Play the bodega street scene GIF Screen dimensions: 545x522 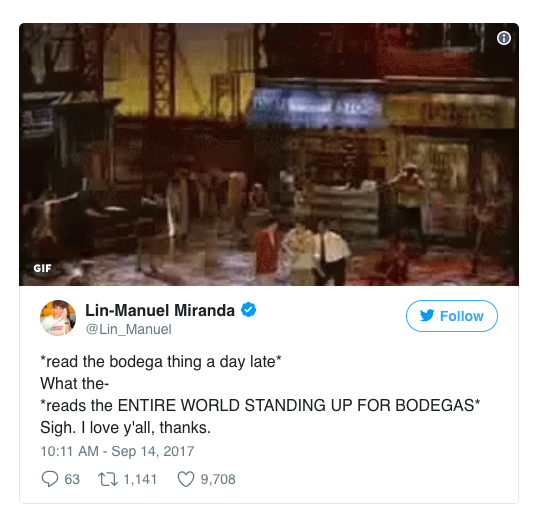(x=269, y=155)
